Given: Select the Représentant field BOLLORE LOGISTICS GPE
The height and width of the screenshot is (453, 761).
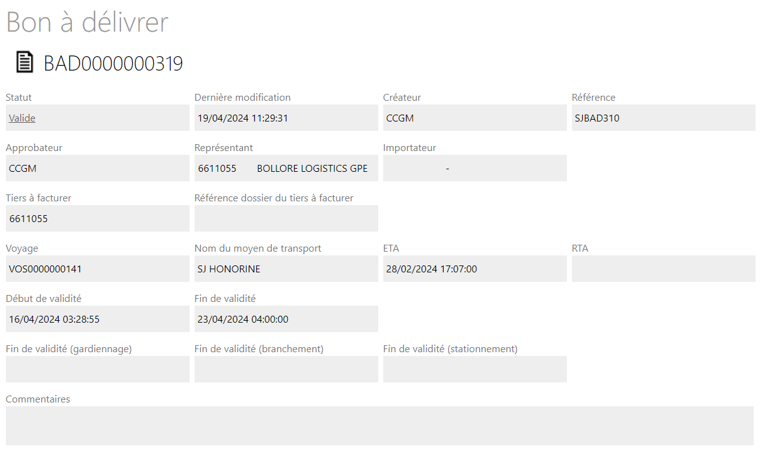Looking at the screenshot, I should 286,168.
